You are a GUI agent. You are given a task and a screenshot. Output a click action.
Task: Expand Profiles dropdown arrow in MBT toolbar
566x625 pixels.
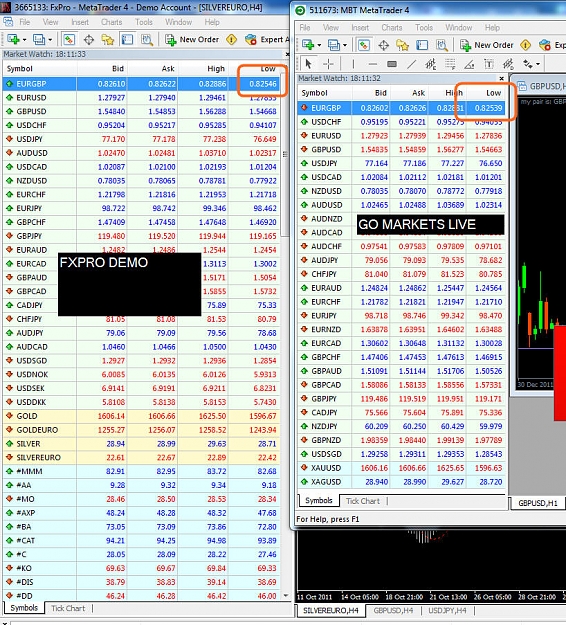345,45
